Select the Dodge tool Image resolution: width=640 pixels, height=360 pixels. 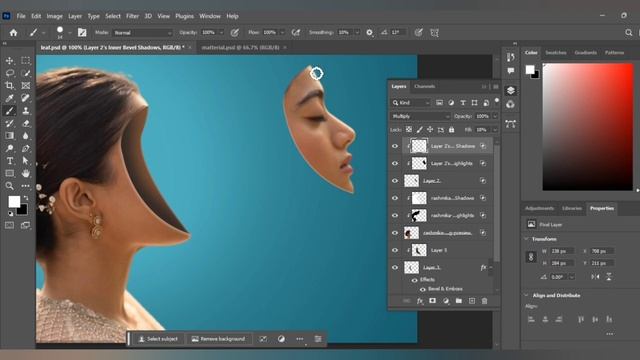(x=9, y=148)
